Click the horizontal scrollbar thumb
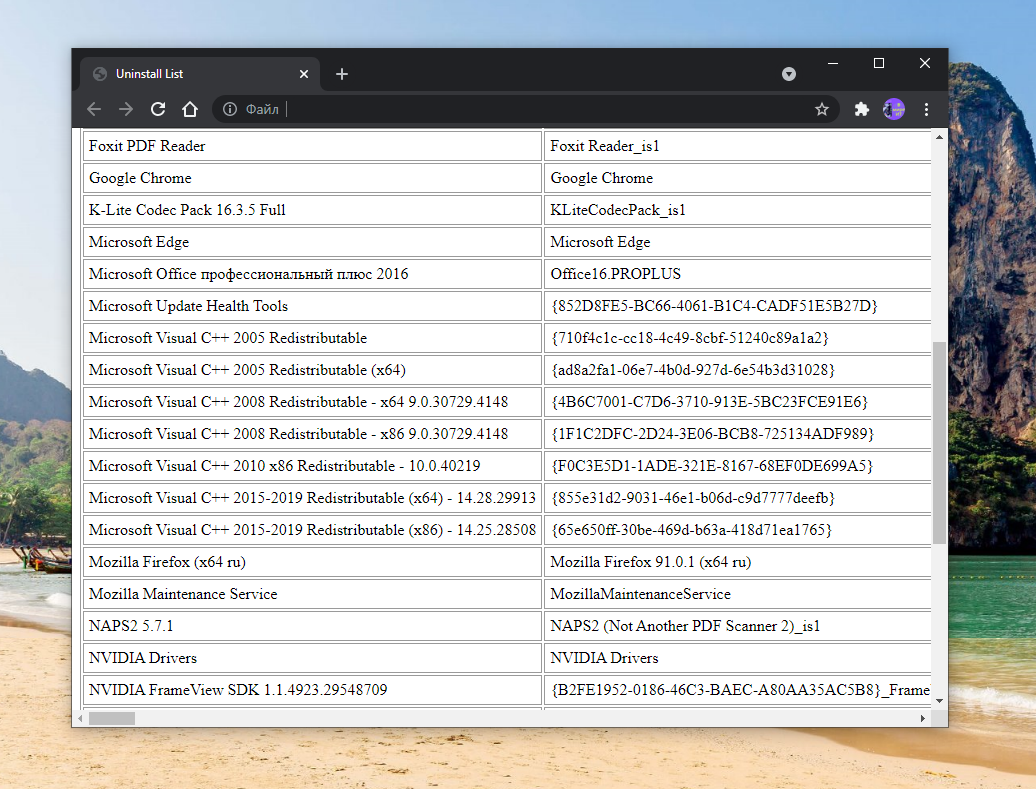Image resolution: width=1036 pixels, height=789 pixels. coord(112,718)
